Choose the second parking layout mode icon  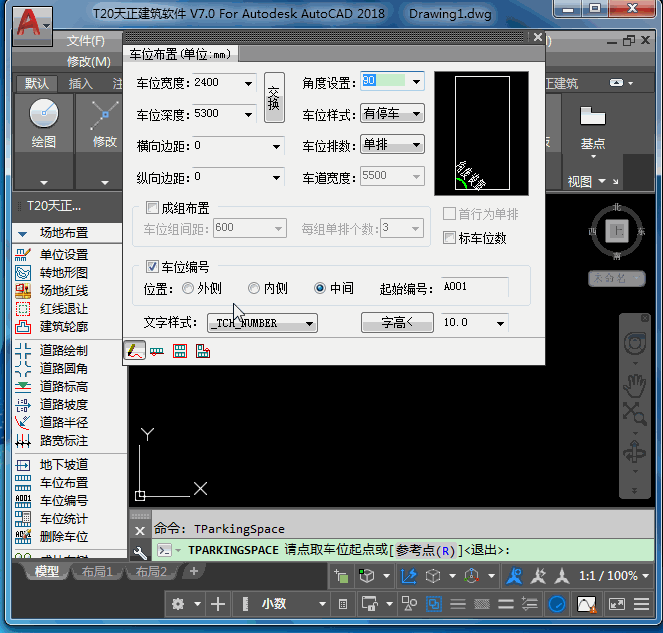coord(157,351)
